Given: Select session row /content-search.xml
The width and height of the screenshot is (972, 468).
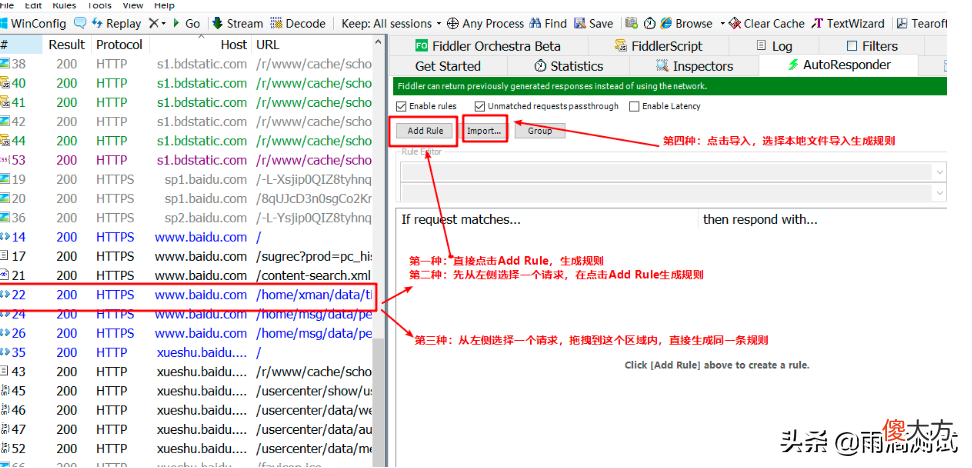Looking at the screenshot, I should coord(186,275).
